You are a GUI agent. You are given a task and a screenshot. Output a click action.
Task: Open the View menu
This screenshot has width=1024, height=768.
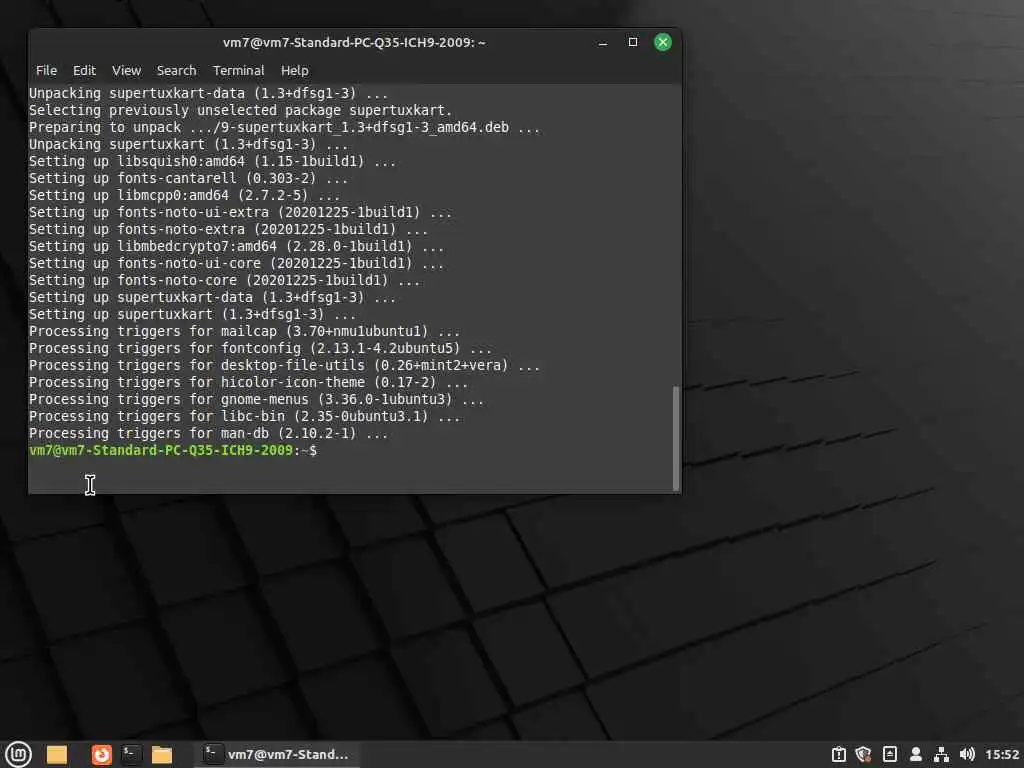pyautogui.click(x=126, y=71)
